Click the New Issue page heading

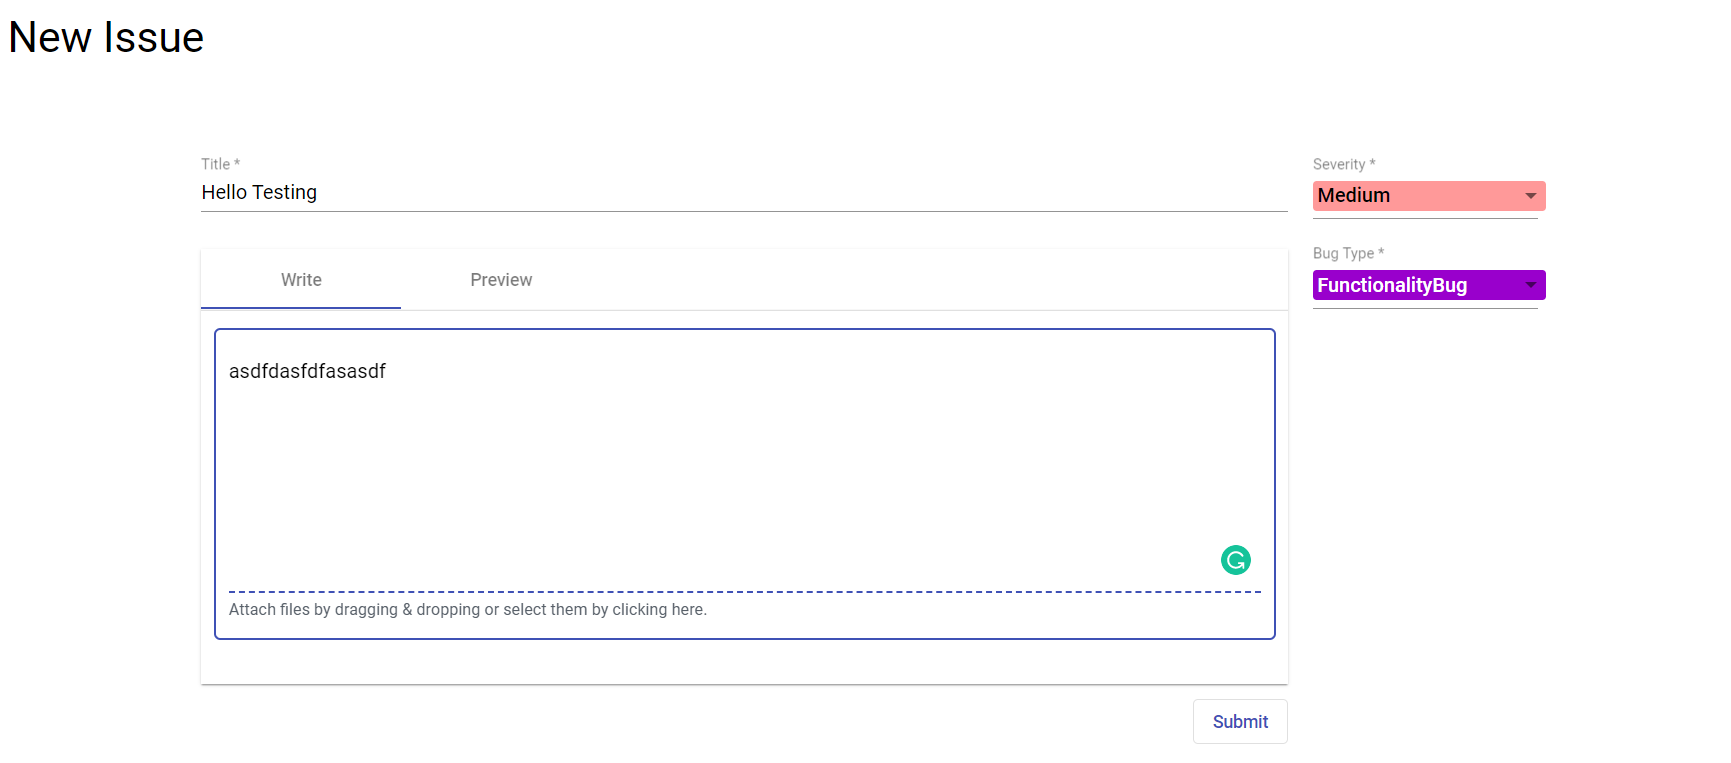tap(106, 38)
